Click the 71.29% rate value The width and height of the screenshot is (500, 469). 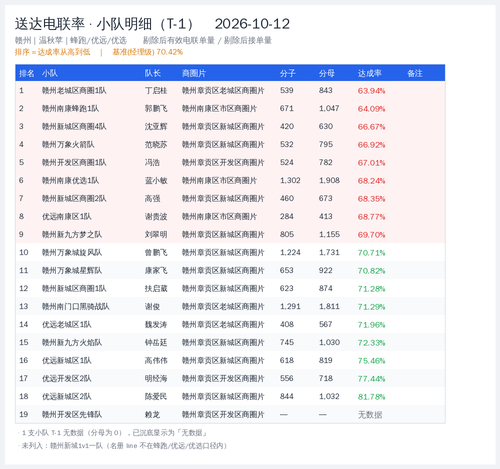371,307
